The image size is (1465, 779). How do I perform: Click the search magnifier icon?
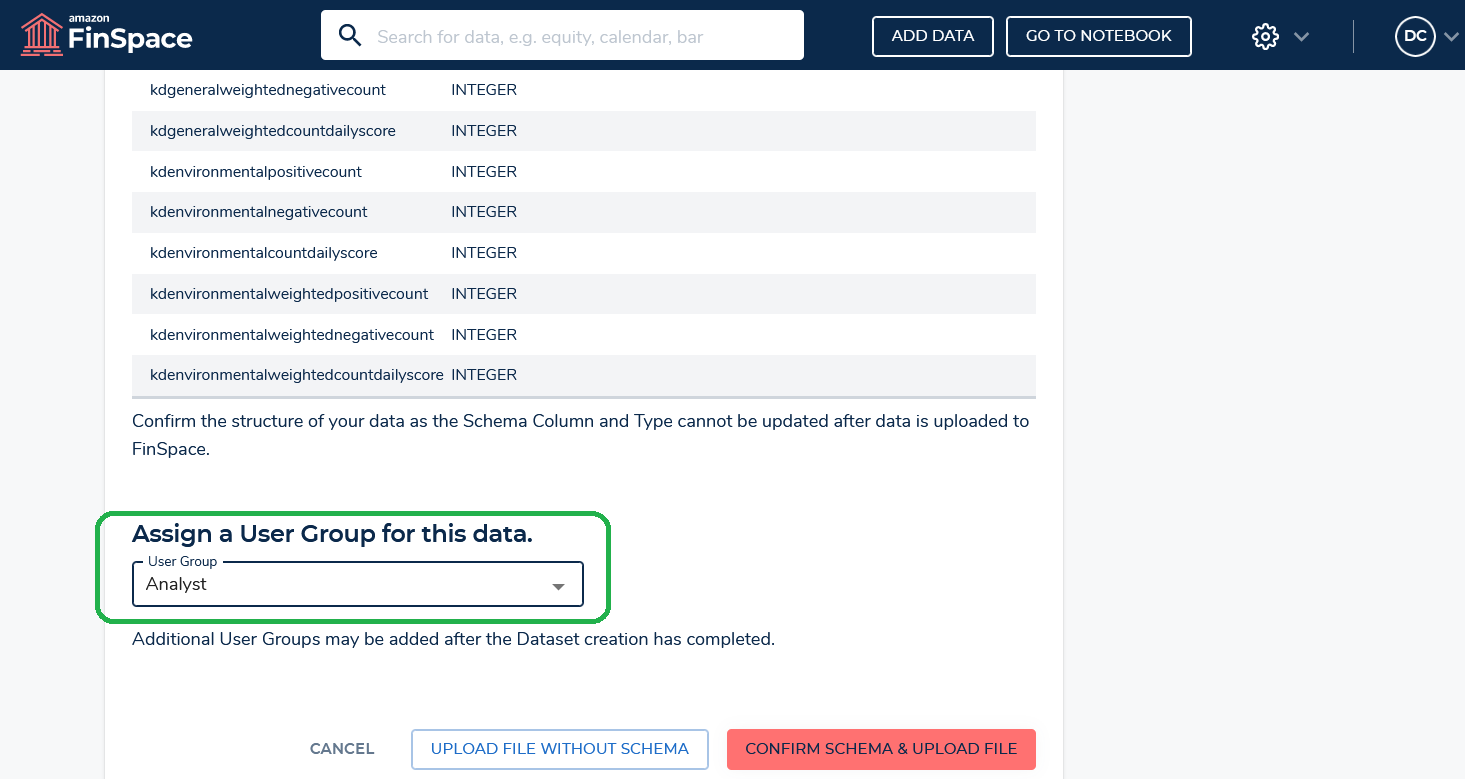pos(349,36)
